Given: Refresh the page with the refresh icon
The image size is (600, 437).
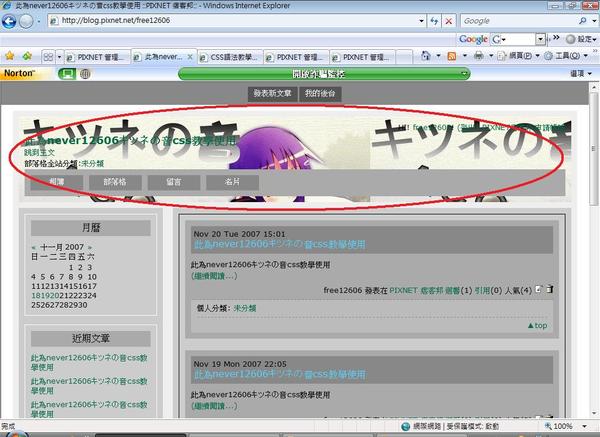Looking at the screenshot, I should 434,21.
